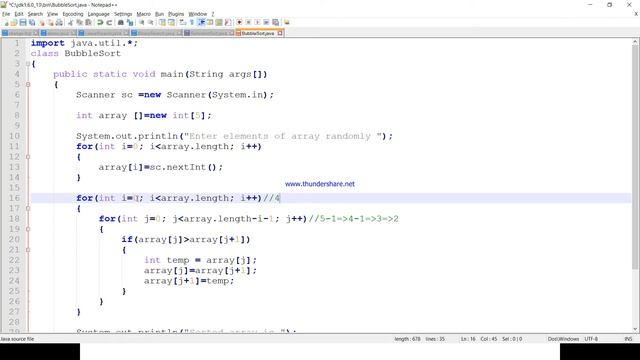Create a new file with the New toolbar icon

[x=7, y=22]
